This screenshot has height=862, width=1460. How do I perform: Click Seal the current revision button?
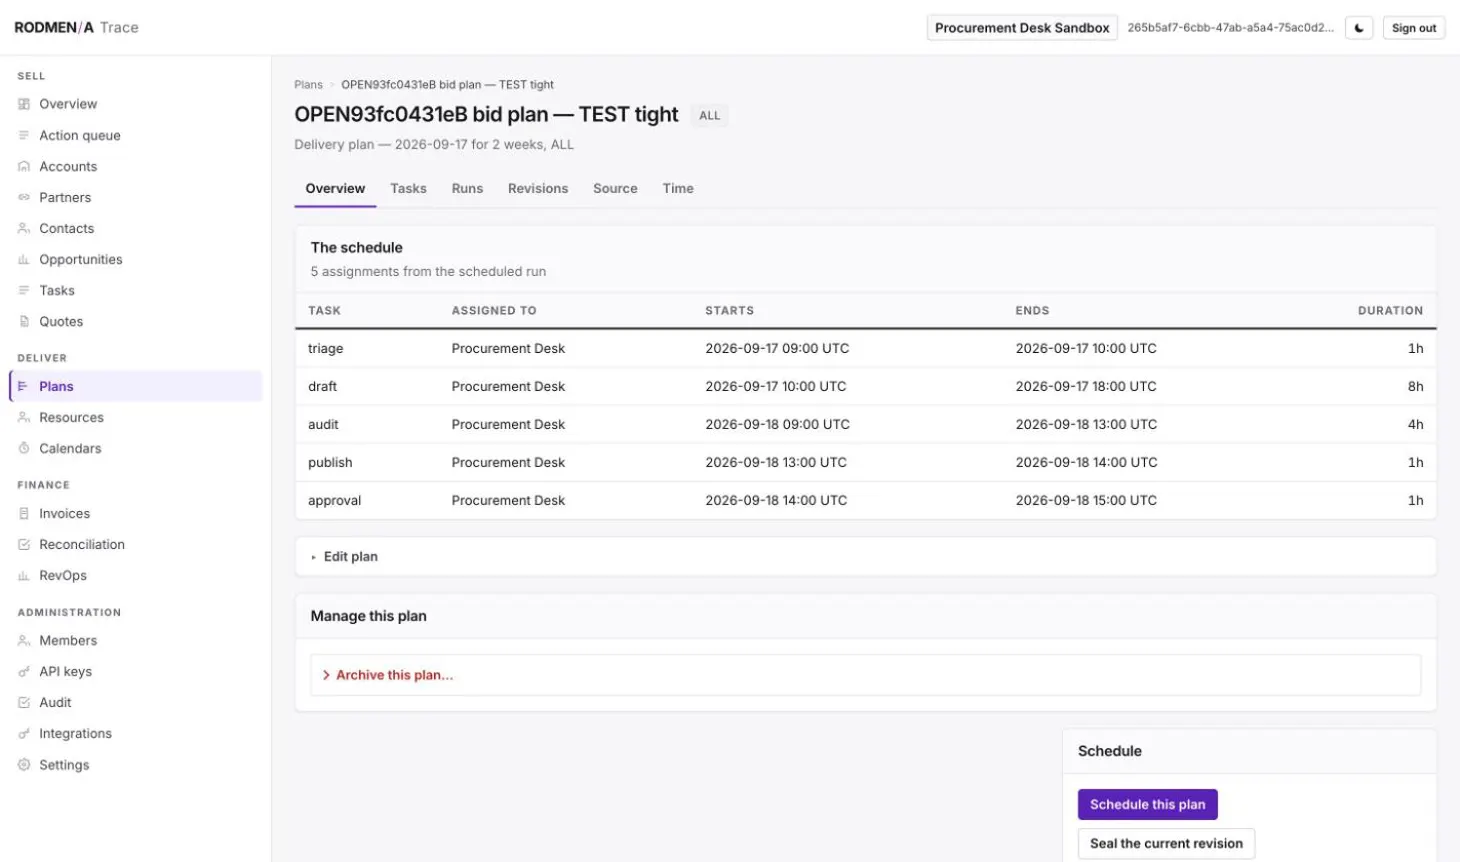[1166, 843]
